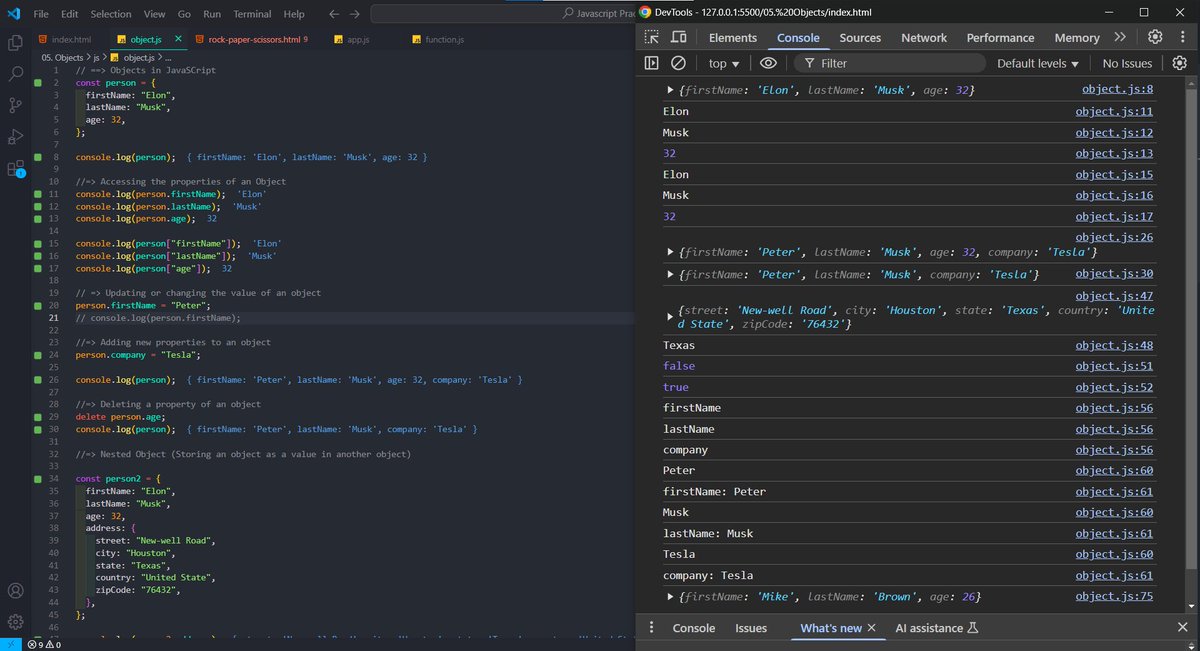
Task: Click the 'company: Tesla' console output line
Action: (708, 575)
